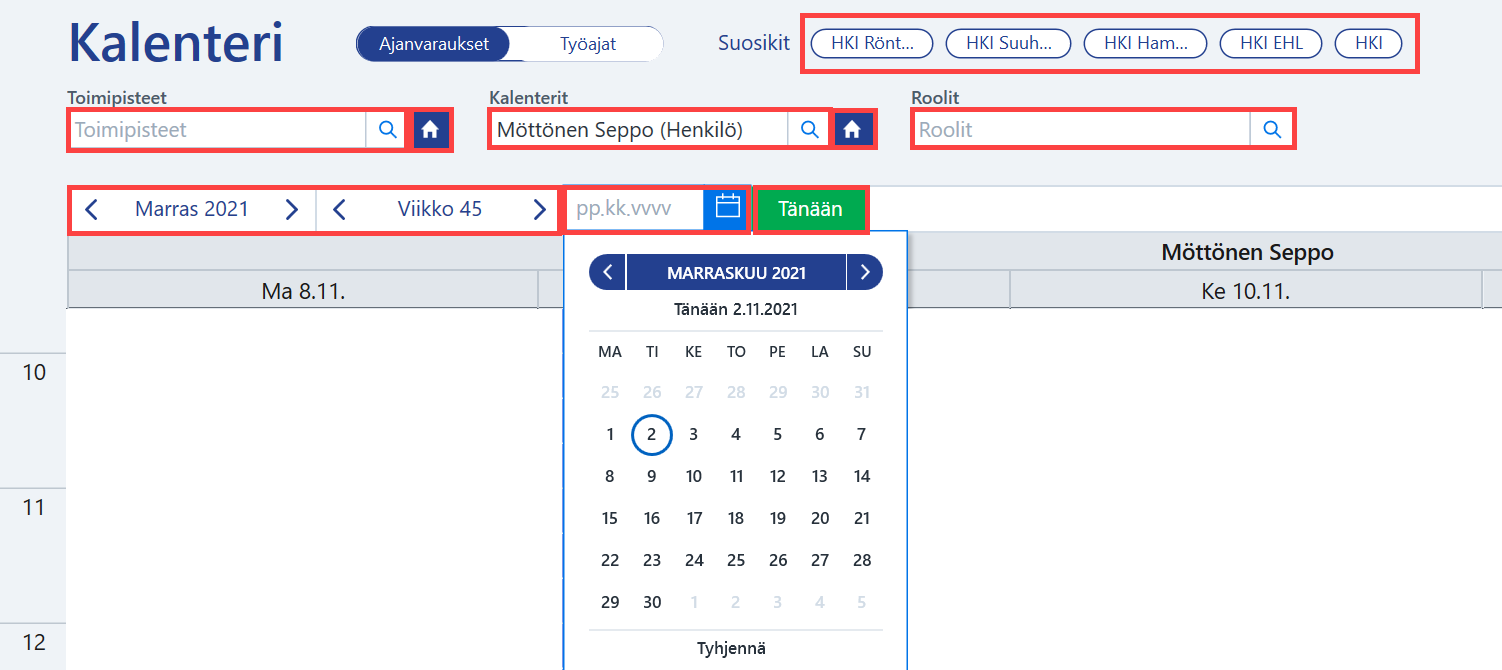Screen dimensions: 1502x670
Task: Click the Toimipisteet search magnifier icon
Action: pyautogui.click(x=387, y=129)
